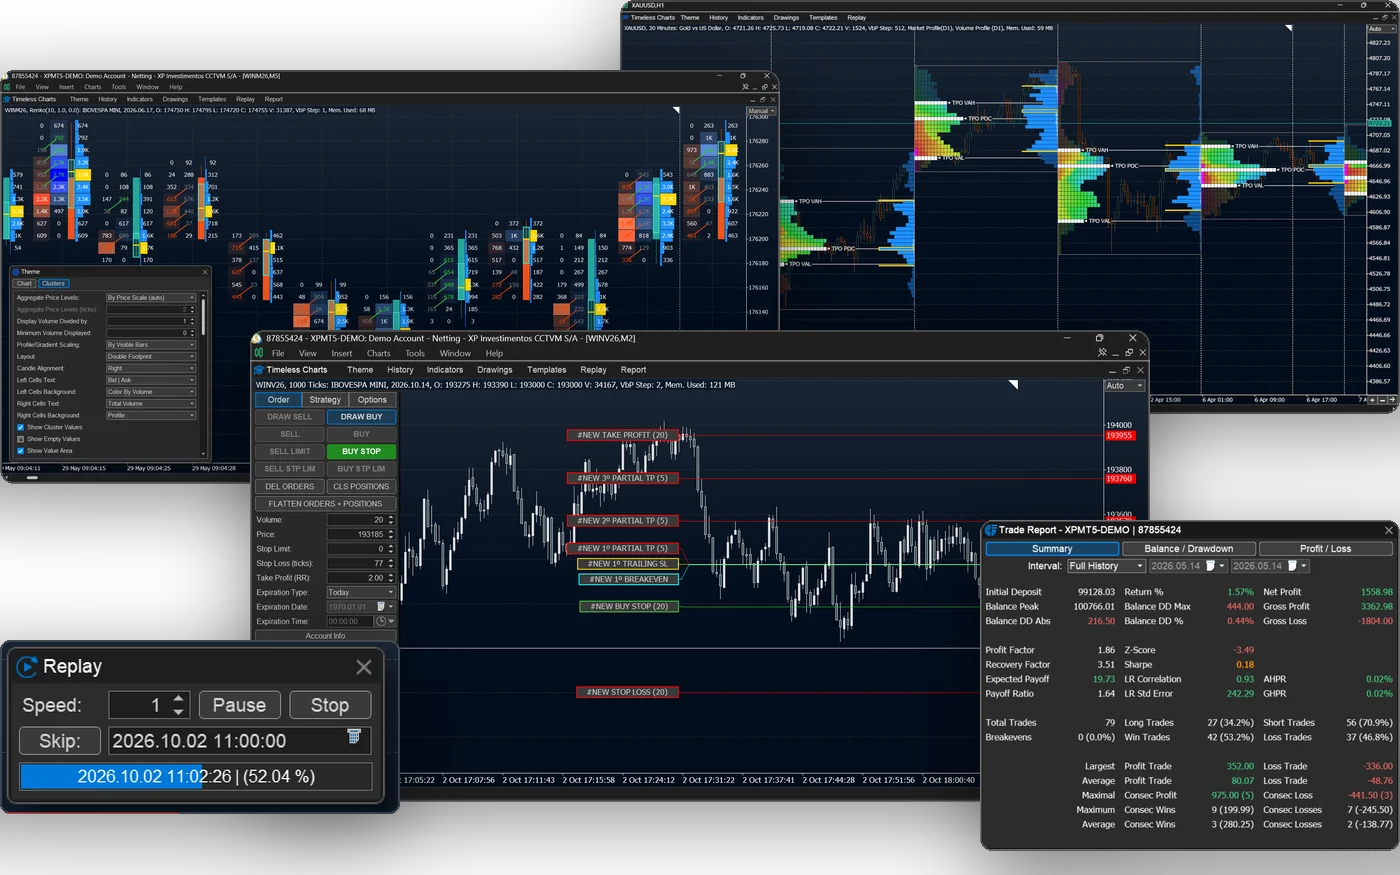Click the Replay progress bar
The width and height of the screenshot is (1400, 875).
[x=196, y=777]
